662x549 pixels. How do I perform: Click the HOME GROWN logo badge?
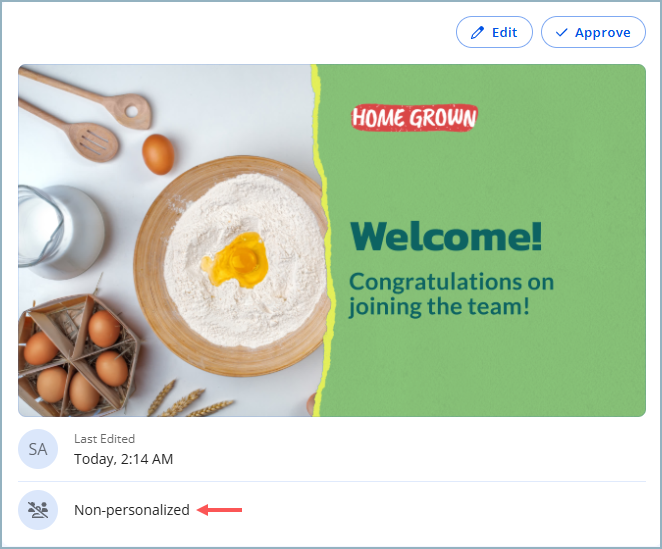pyautogui.click(x=414, y=118)
